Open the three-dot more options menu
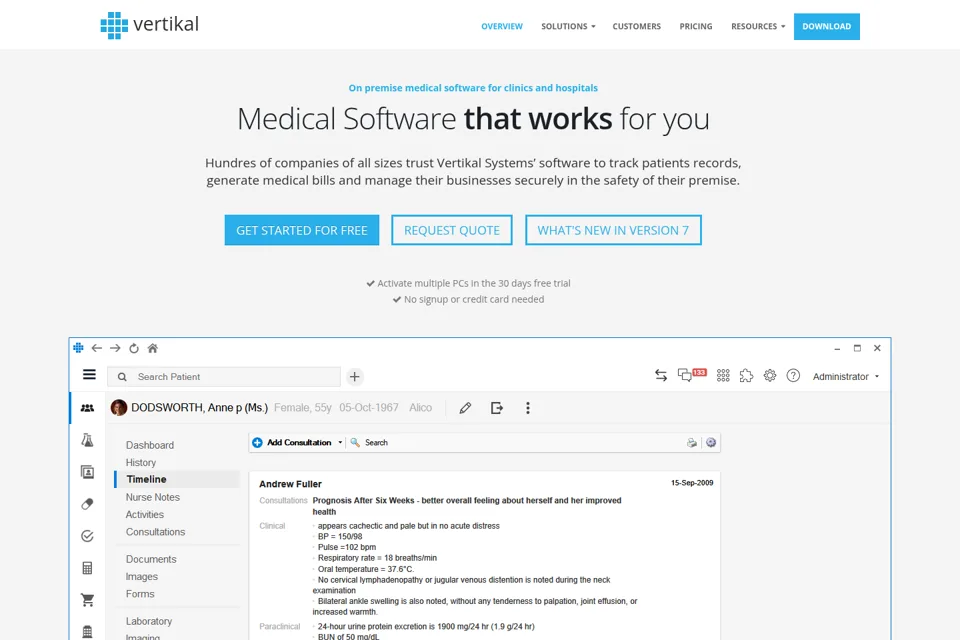The image size is (960, 640). (528, 408)
